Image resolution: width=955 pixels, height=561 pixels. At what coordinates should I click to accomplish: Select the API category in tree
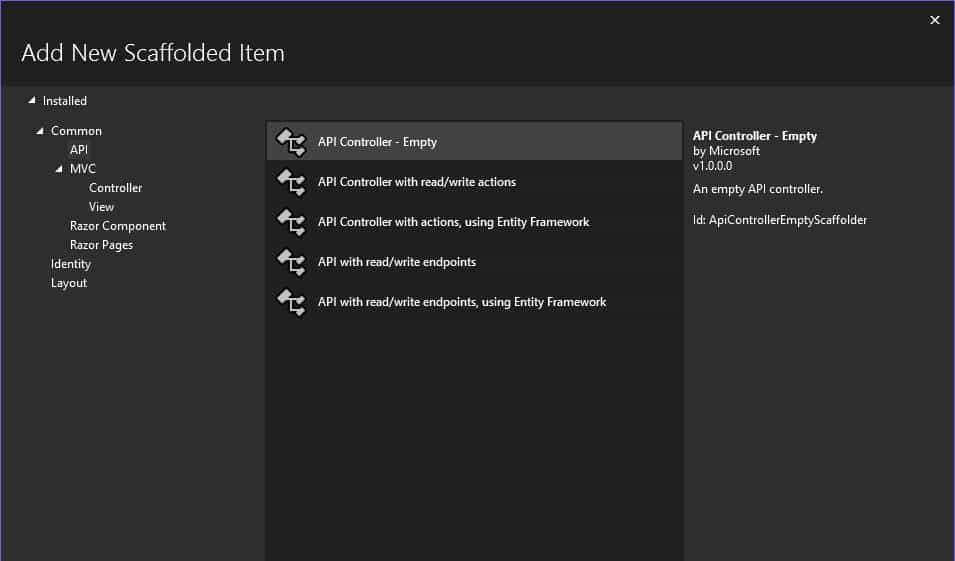pyautogui.click(x=79, y=150)
